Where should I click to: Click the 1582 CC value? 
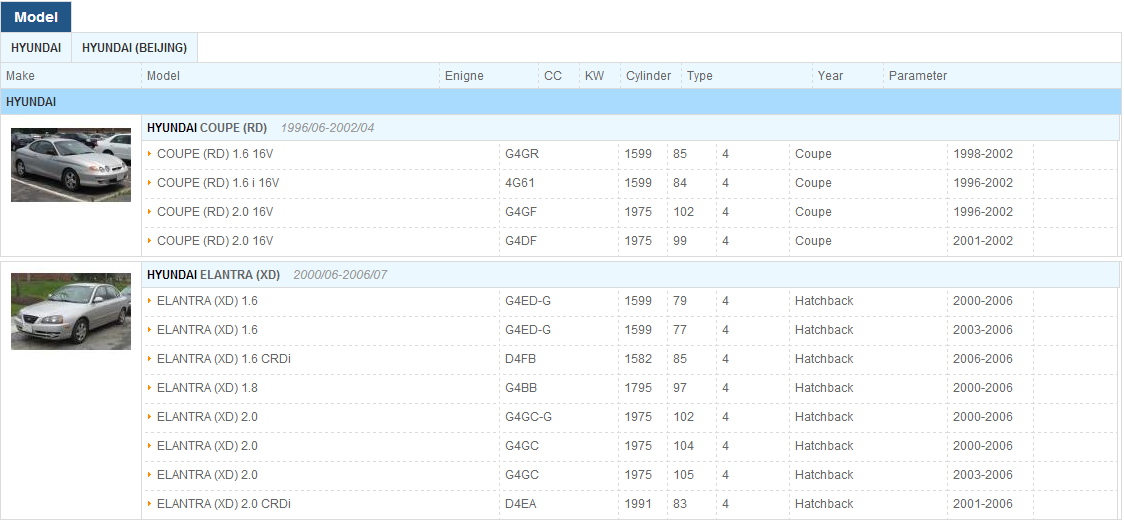click(x=638, y=360)
